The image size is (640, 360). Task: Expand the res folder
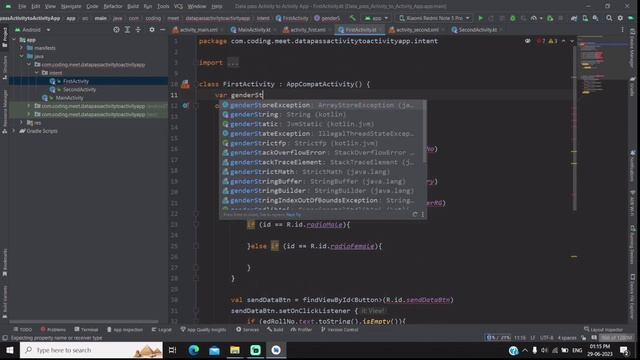(21, 122)
